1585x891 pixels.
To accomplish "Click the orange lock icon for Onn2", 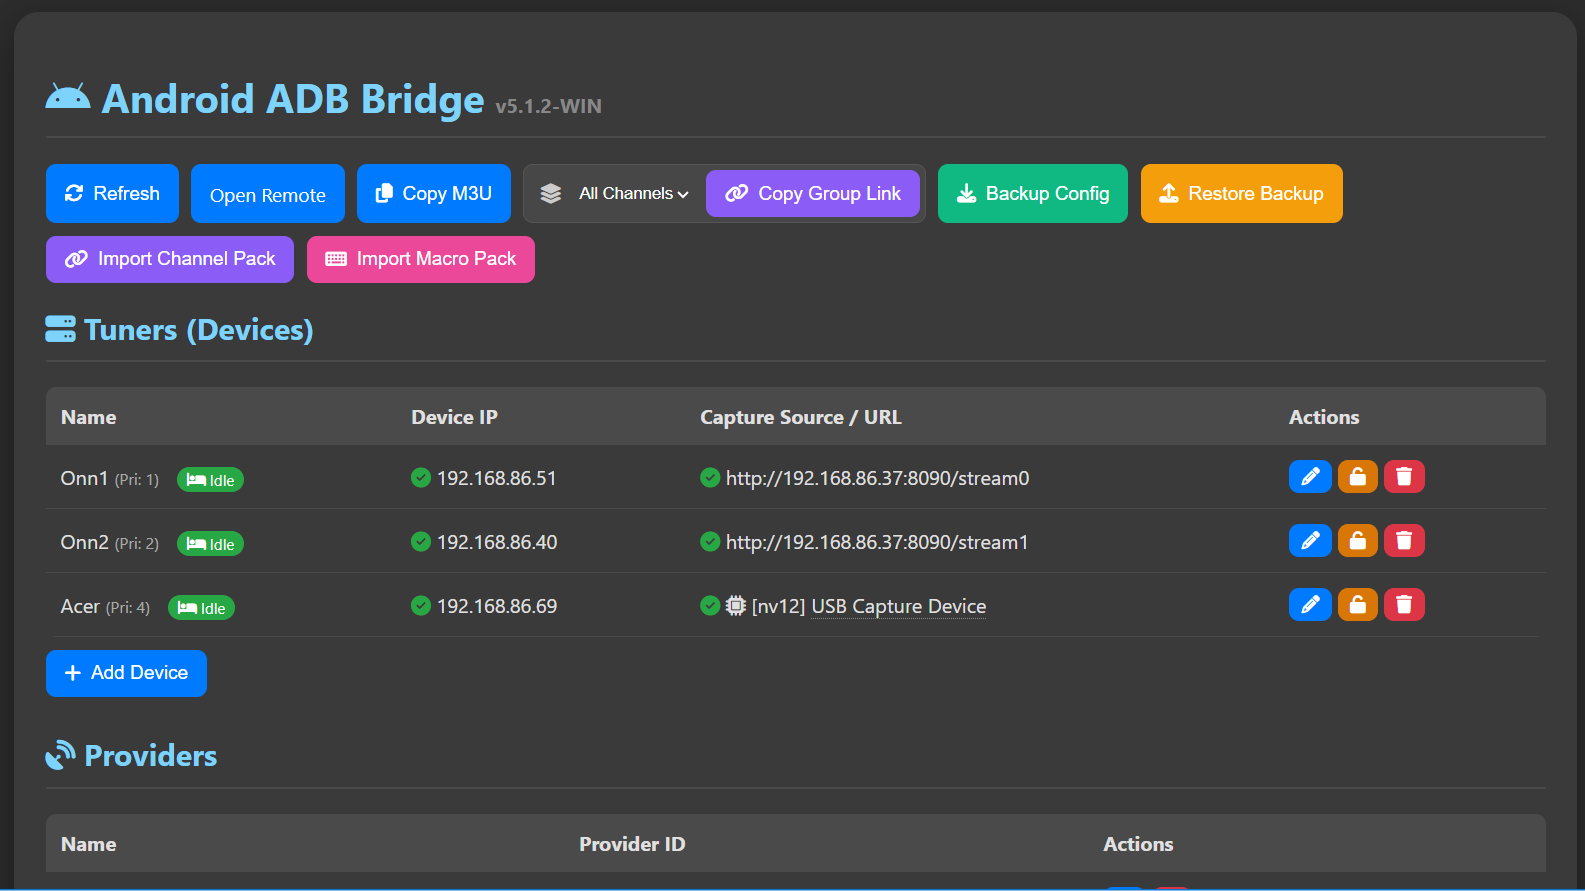I will (1358, 541).
